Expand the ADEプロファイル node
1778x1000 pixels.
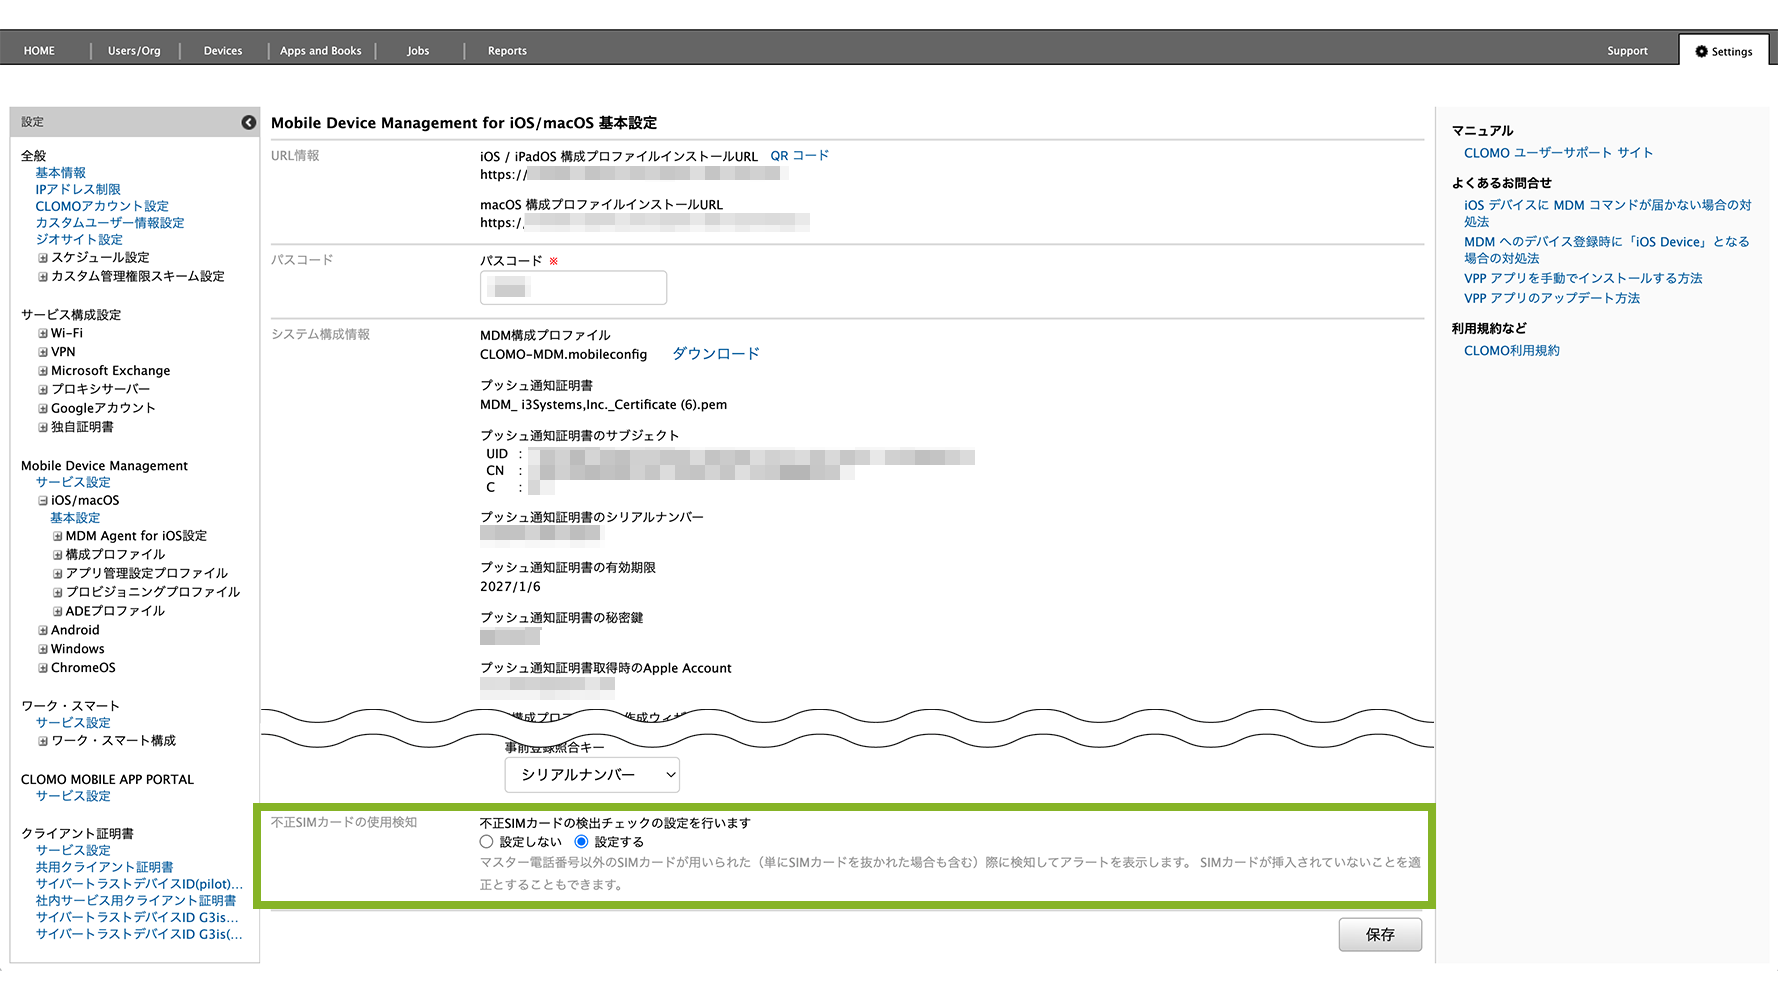click(58, 612)
